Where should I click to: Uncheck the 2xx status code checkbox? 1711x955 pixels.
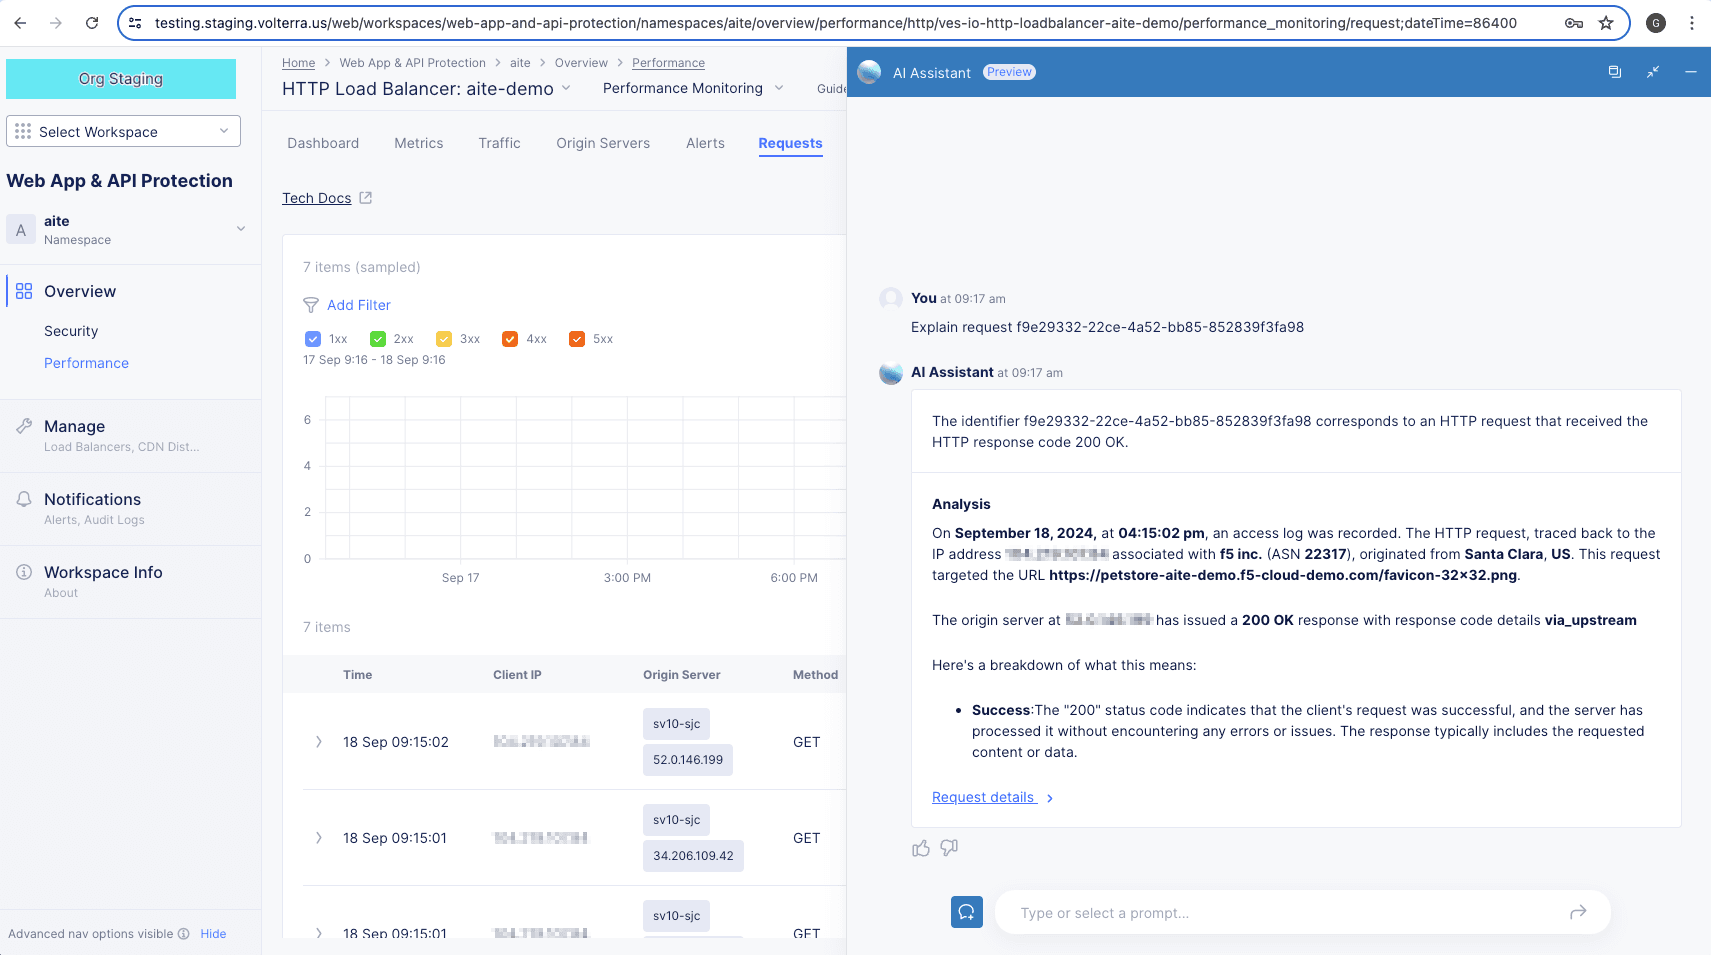point(378,339)
